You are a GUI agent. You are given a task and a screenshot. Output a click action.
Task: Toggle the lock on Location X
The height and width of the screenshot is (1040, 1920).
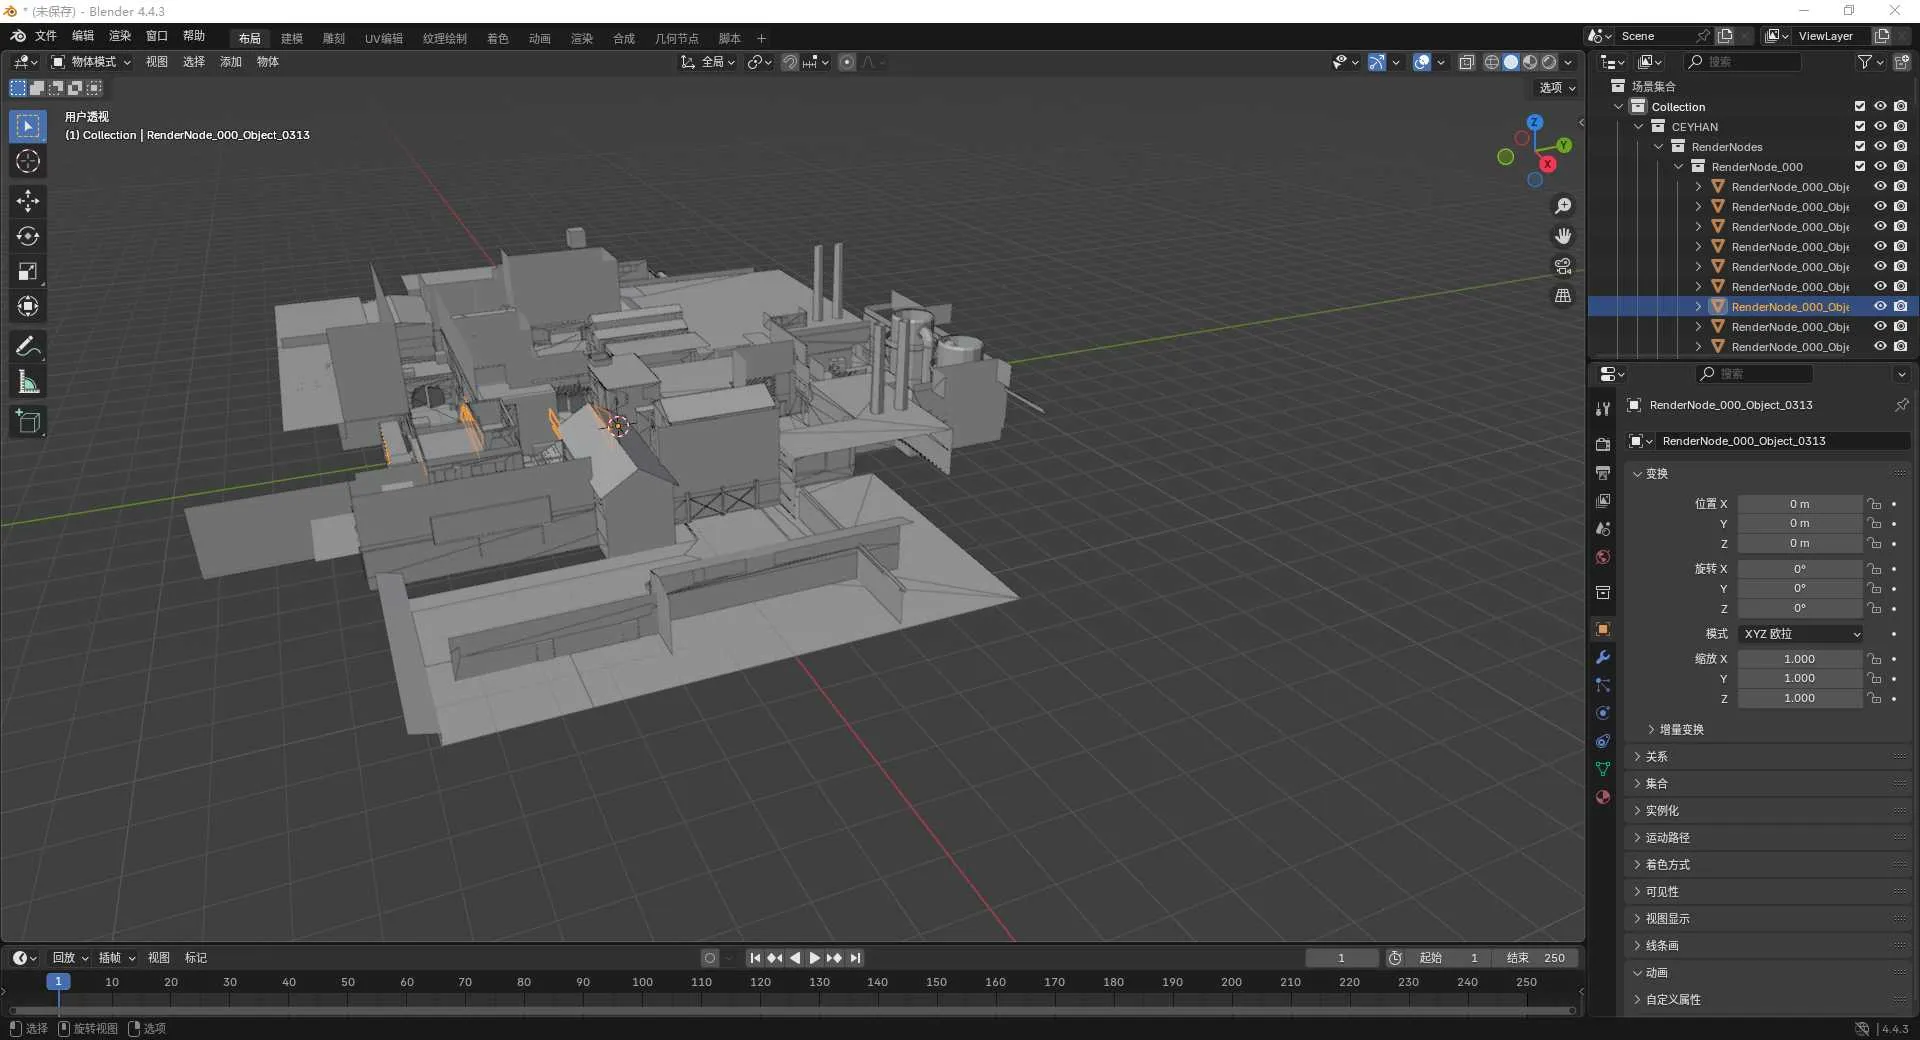1875,504
